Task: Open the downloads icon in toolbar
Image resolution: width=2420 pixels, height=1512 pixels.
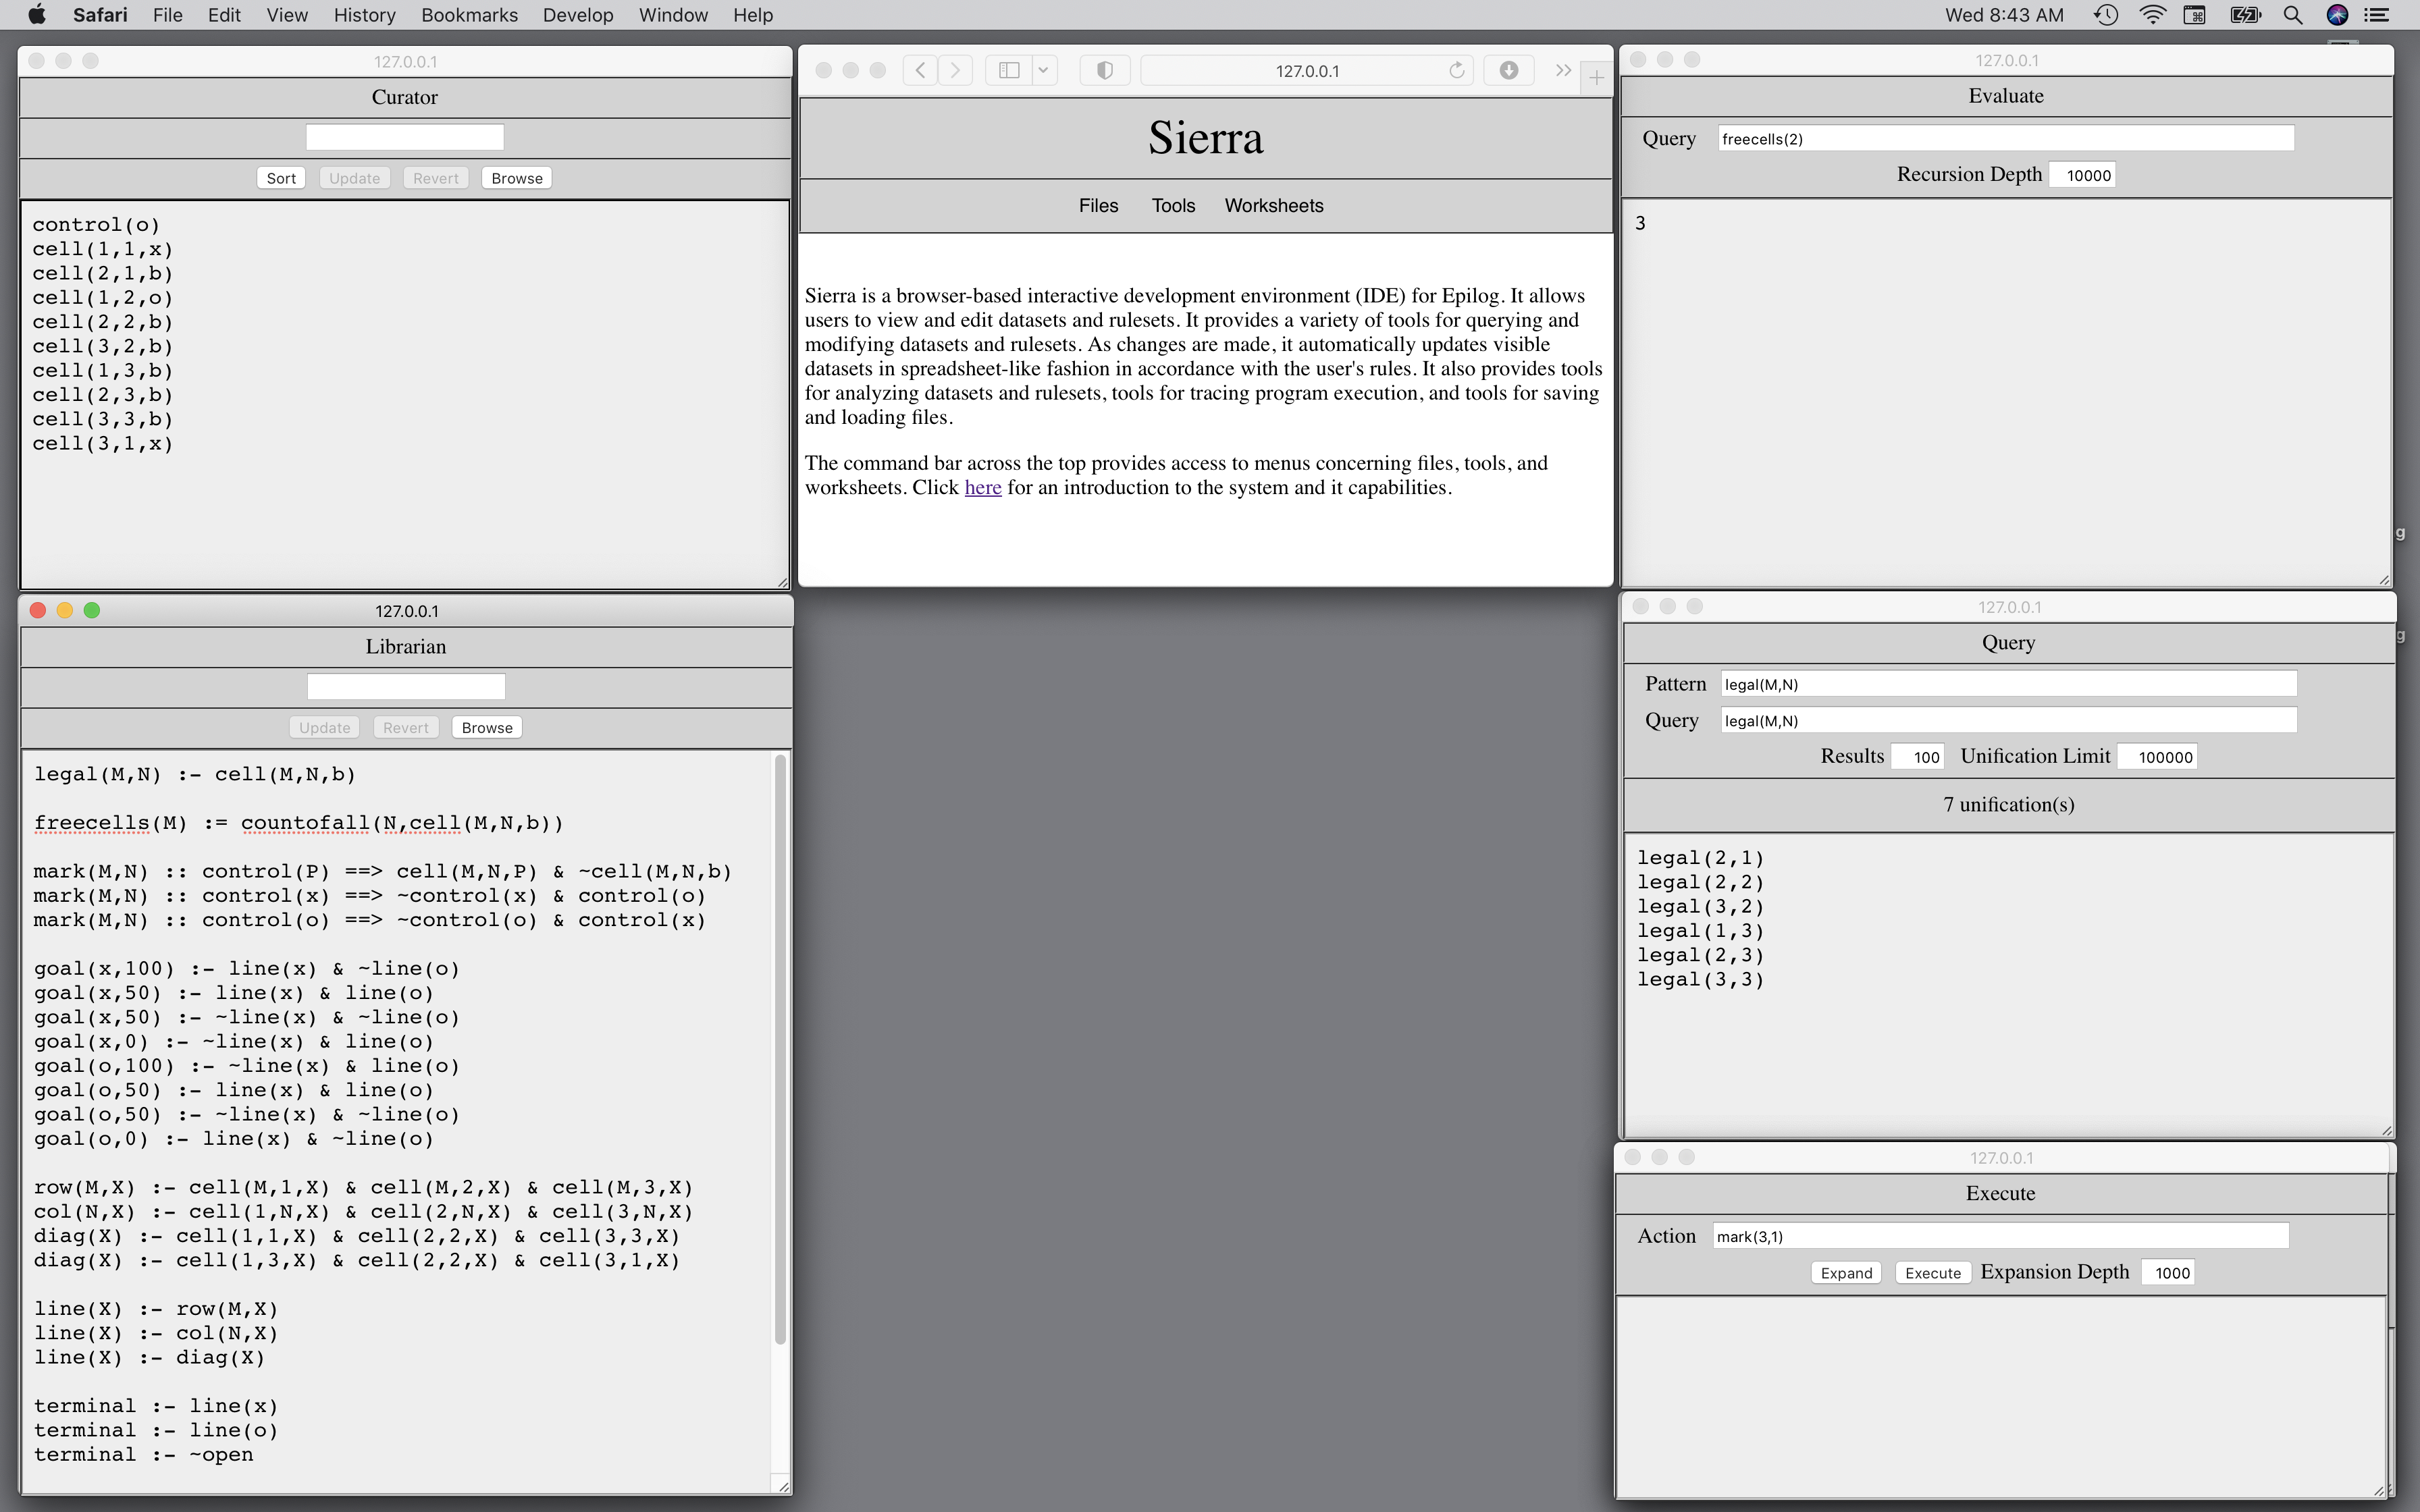Action: pyautogui.click(x=1508, y=71)
